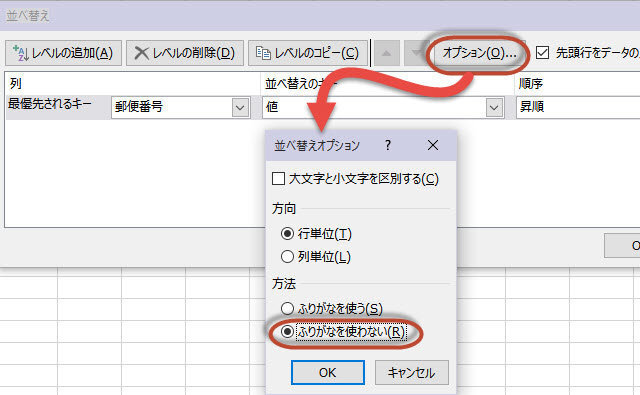
Task: Select ふりがなを使わない(R) radio button
Action: click(287, 332)
